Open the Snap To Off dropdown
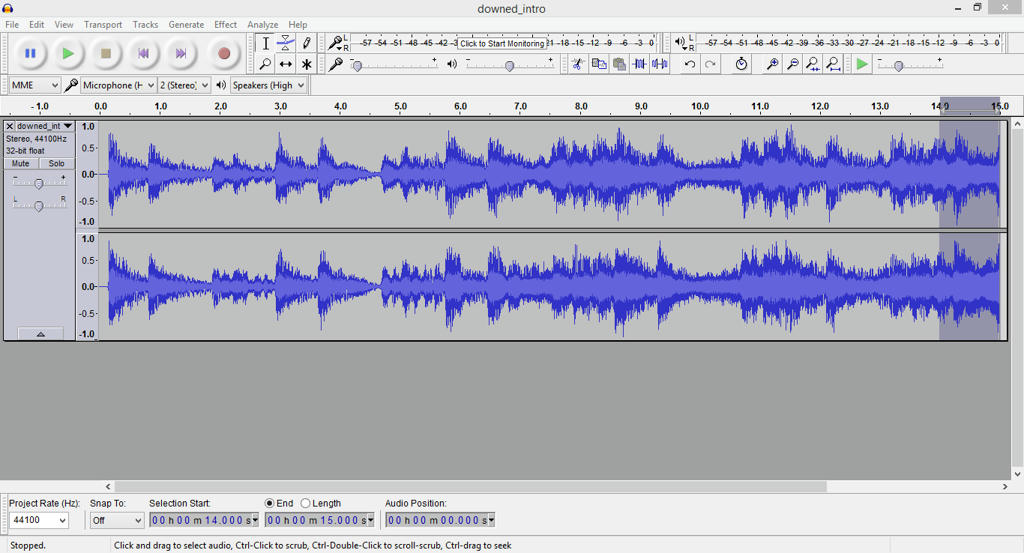This screenshot has width=1024, height=553. tap(116, 520)
